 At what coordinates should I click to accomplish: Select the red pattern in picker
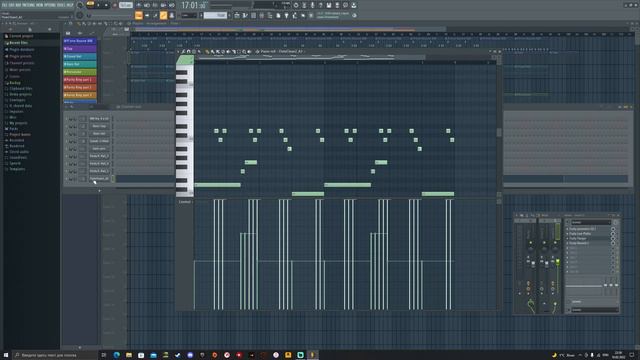tap(80, 80)
